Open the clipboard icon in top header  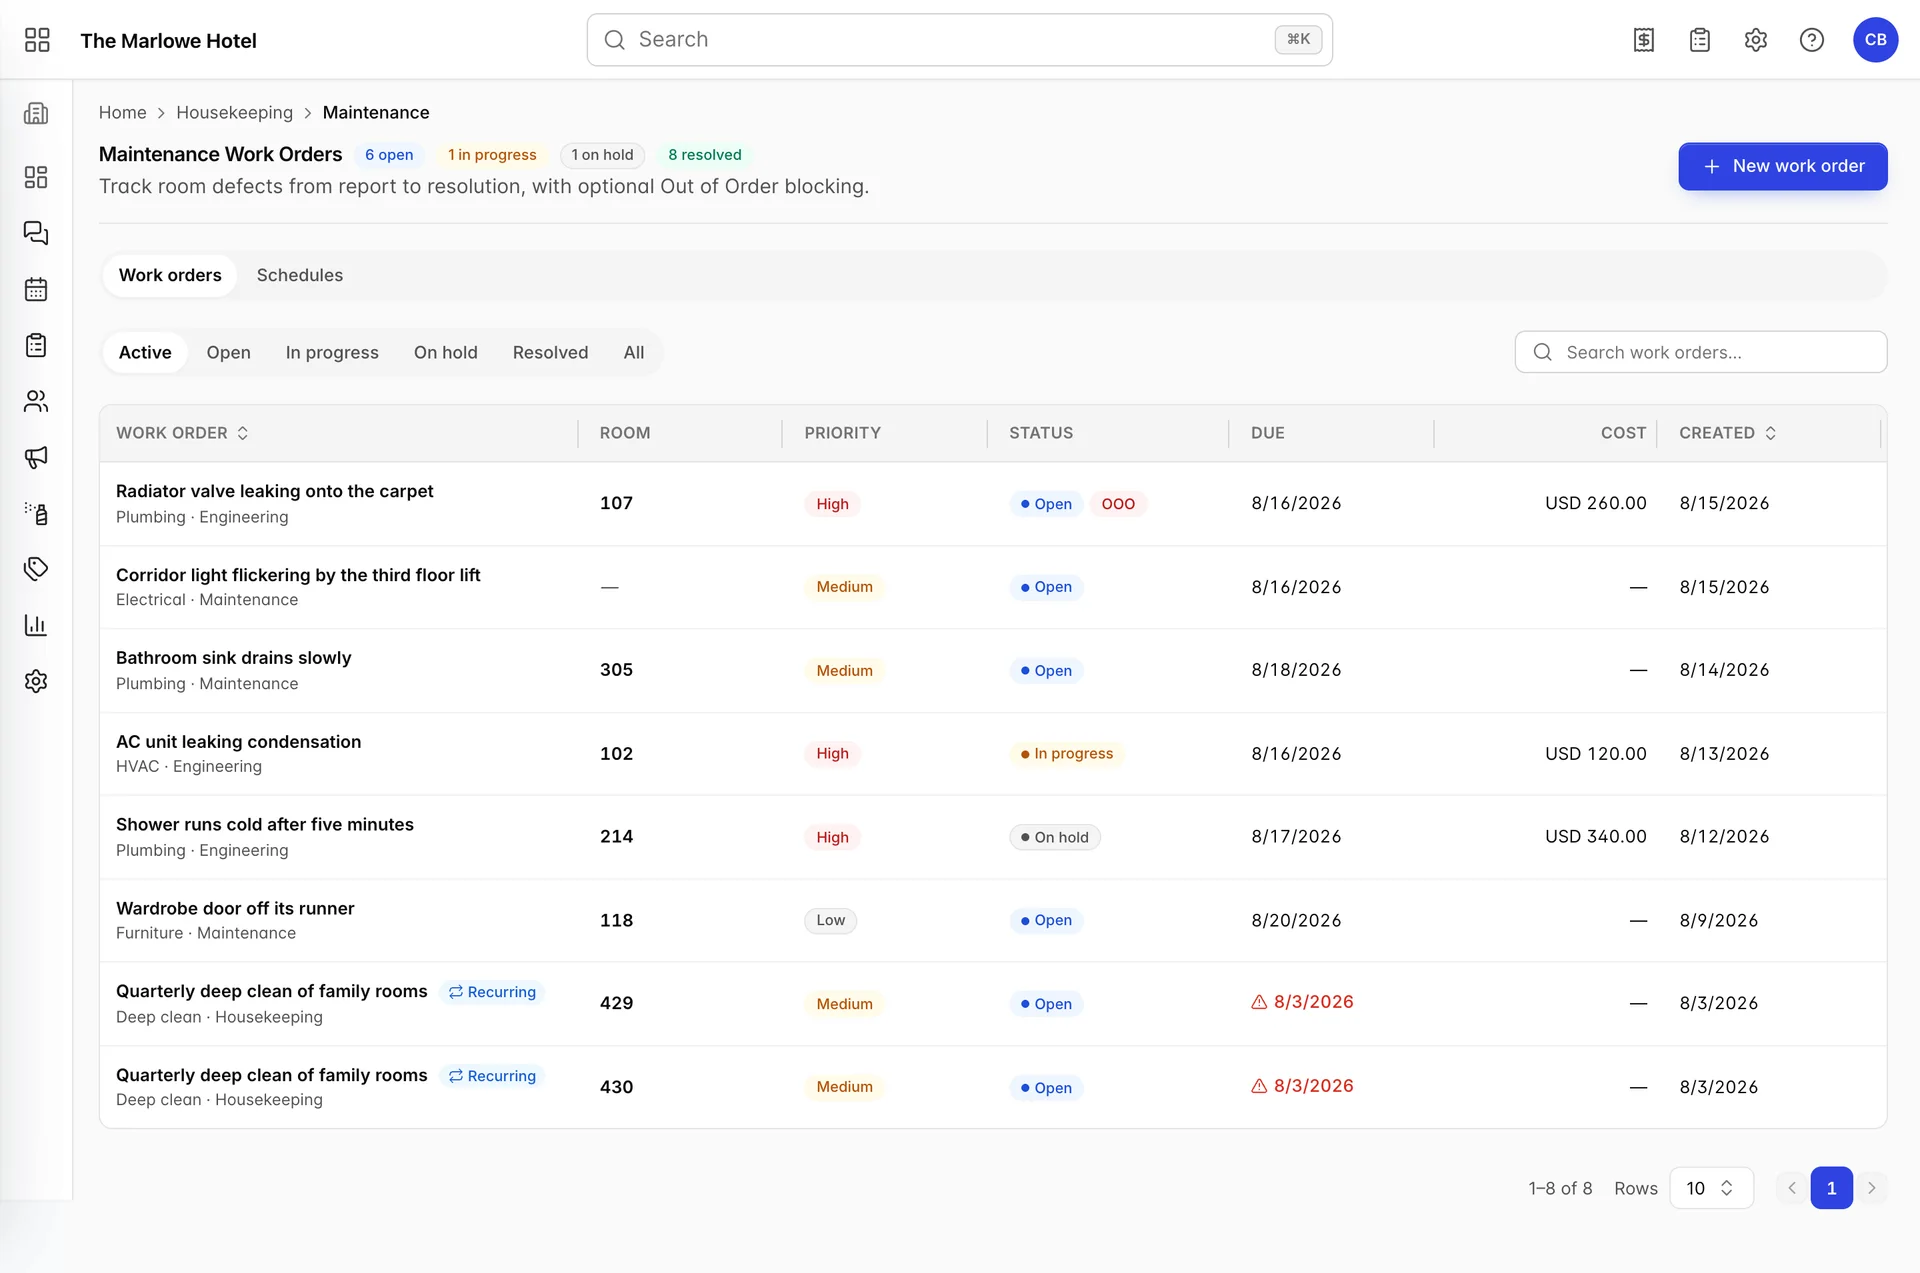(1700, 40)
